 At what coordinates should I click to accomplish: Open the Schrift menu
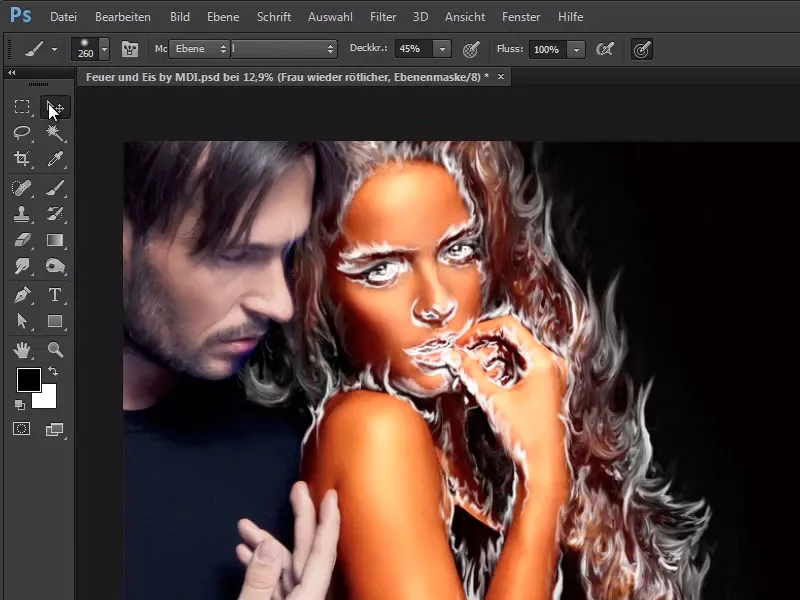pos(274,17)
